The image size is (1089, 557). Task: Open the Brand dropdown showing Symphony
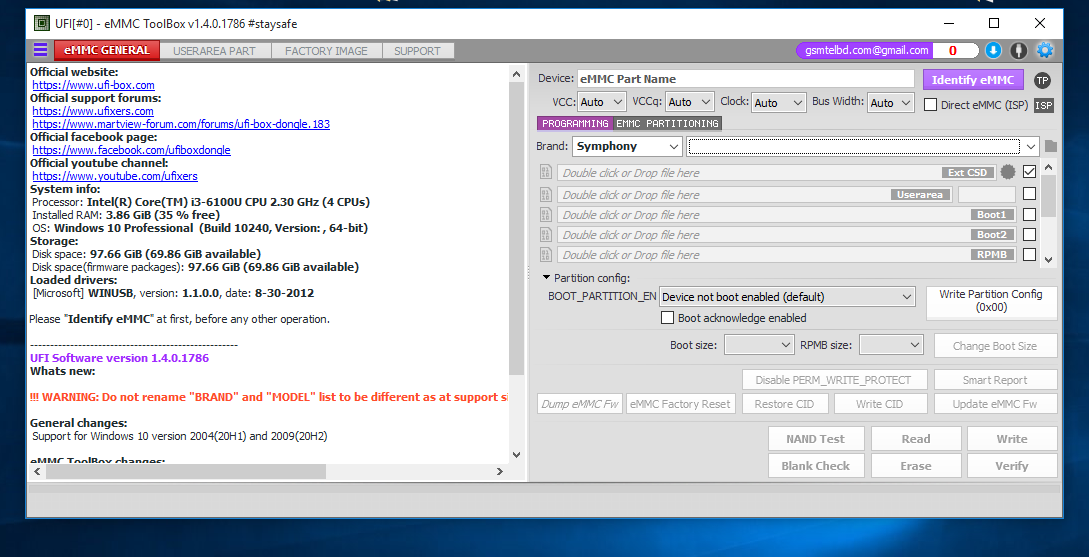coord(627,146)
